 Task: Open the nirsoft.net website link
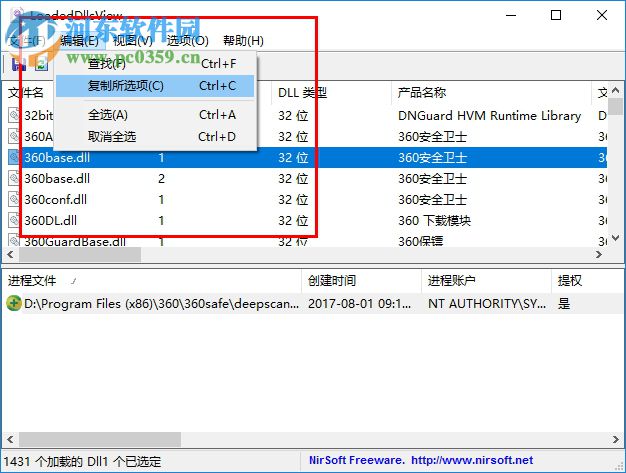472,460
